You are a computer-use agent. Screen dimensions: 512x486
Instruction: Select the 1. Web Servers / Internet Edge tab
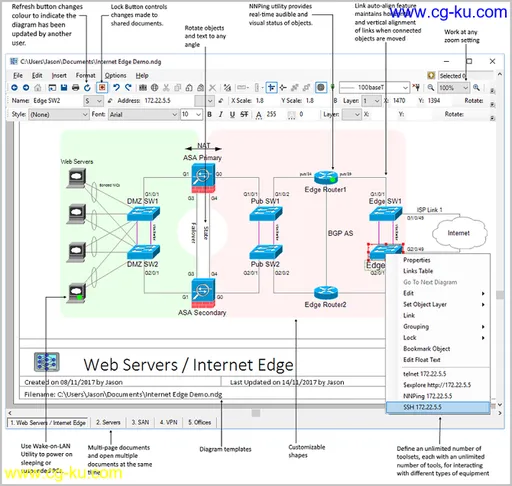click(48, 423)
